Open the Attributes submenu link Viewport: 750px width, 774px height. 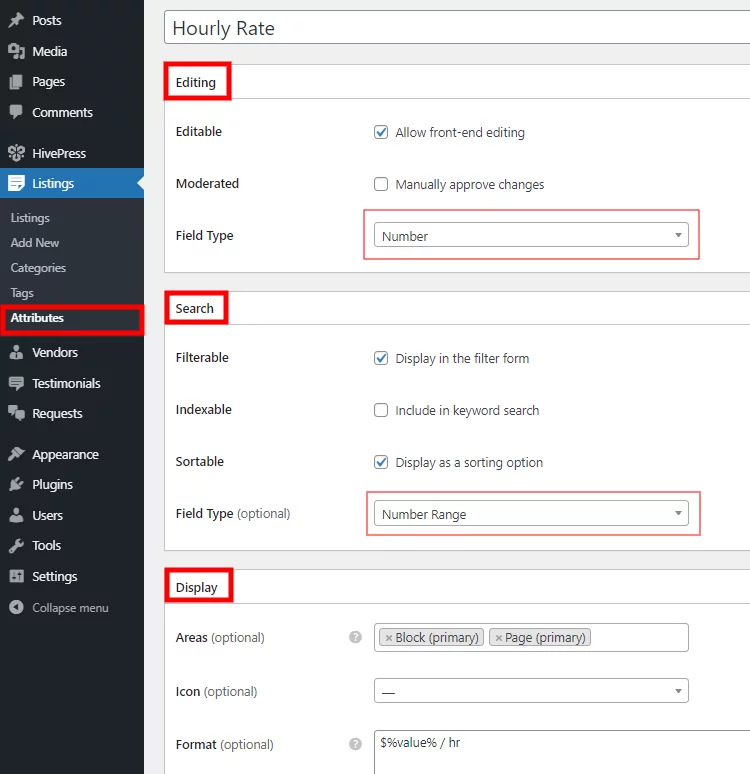pyautogui.click(x=37, y=318)
